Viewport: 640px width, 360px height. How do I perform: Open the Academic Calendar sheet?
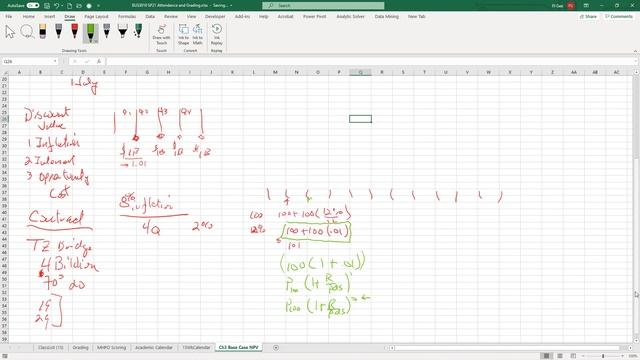point(154,347)
